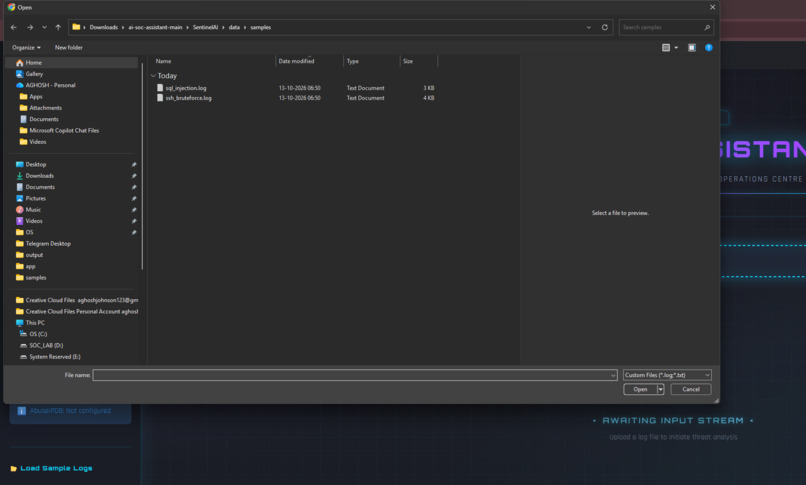Expand the File name dropdown arrow
The image size is (806, 485).
tap(613, 375)
